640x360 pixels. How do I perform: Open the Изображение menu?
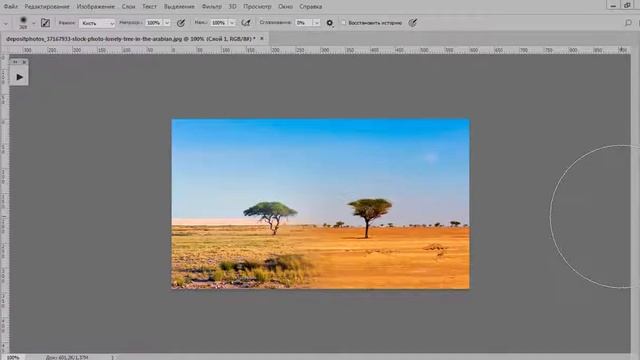[x=96, y=7]
